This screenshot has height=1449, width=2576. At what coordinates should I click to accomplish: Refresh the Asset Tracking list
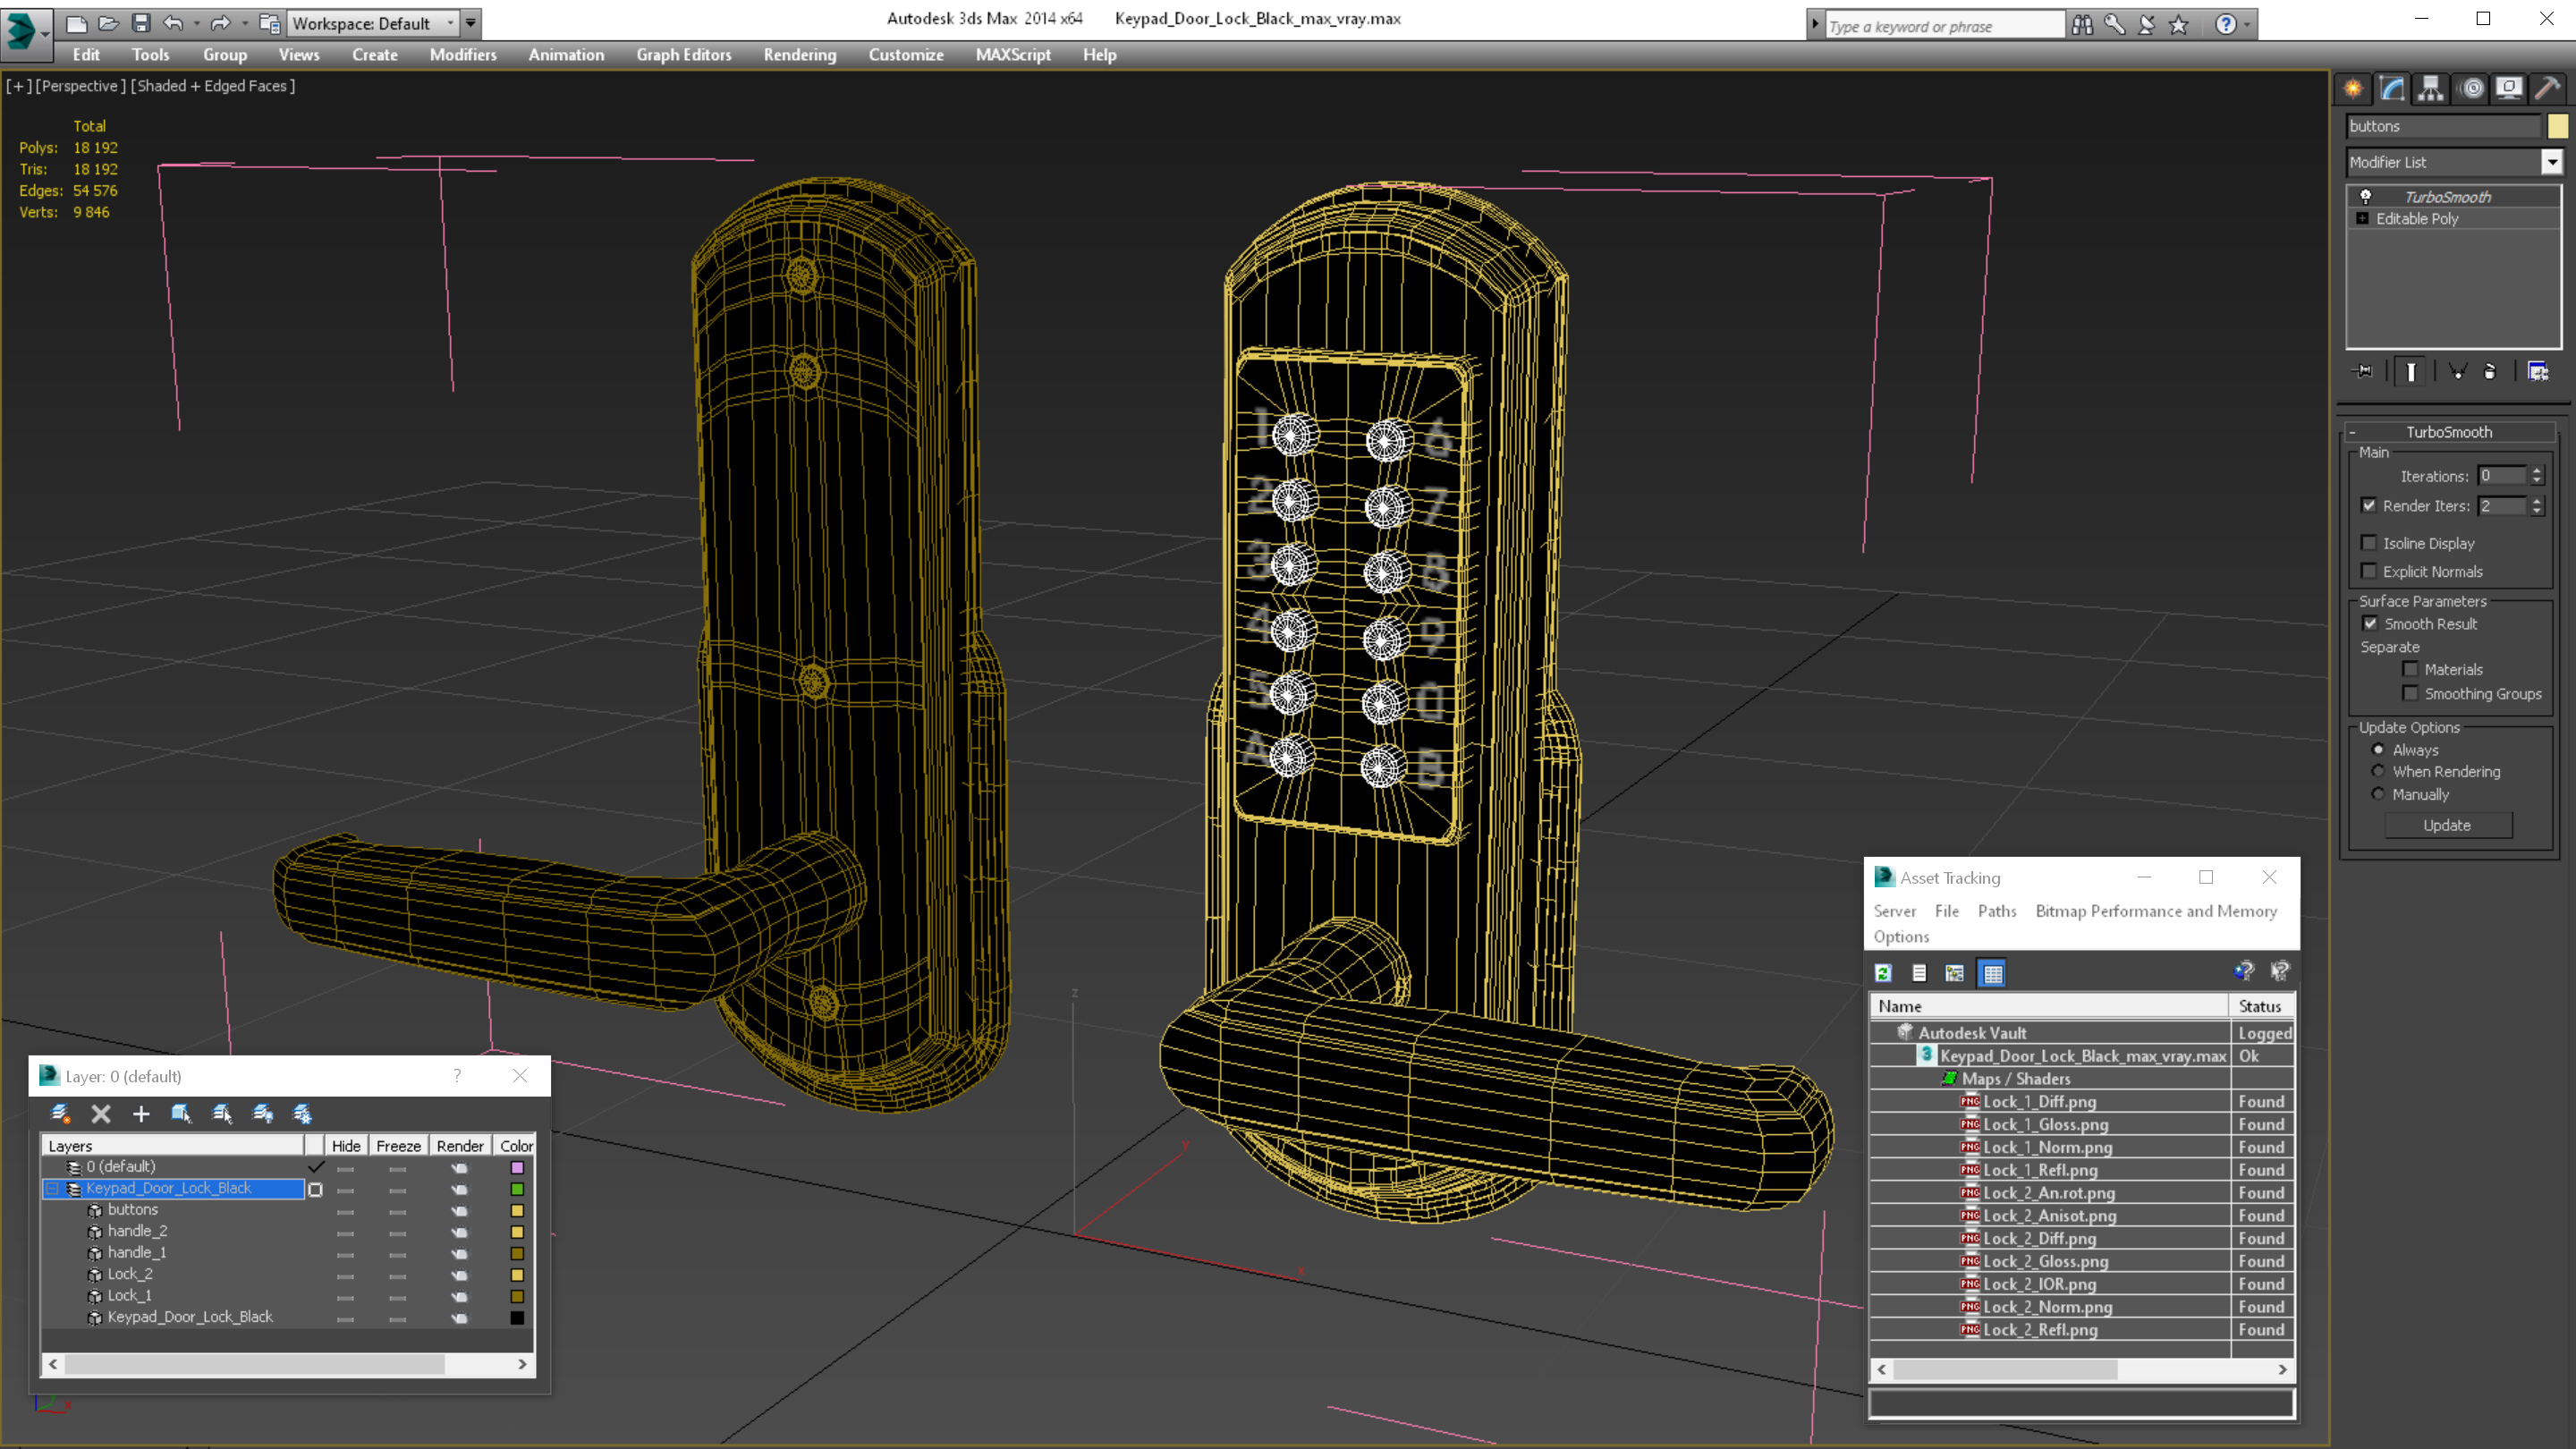pos(1883,973)
